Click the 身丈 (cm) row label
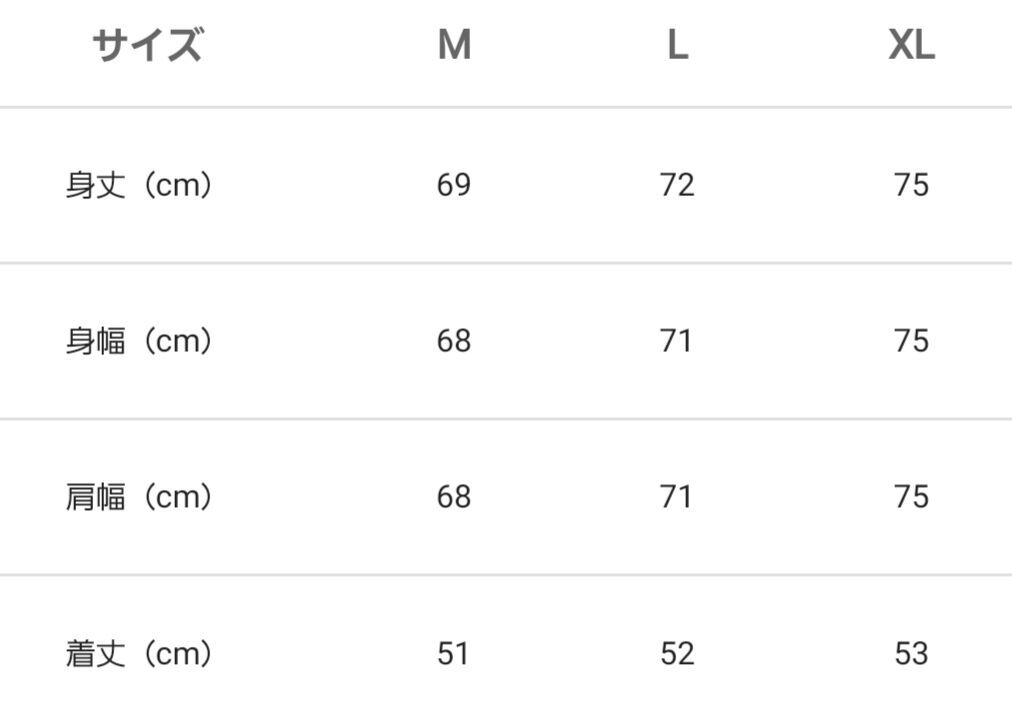The width and height of the screenshot is (1012, 703). click(x=139, y=186)
